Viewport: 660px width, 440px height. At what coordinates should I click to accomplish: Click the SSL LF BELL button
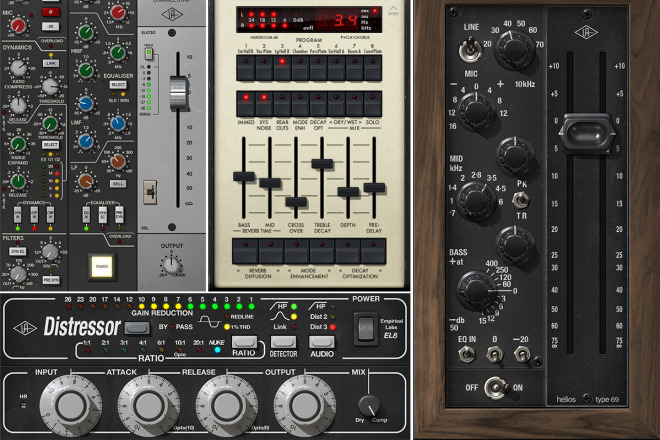pyautogui.click(x=118, y=184)
